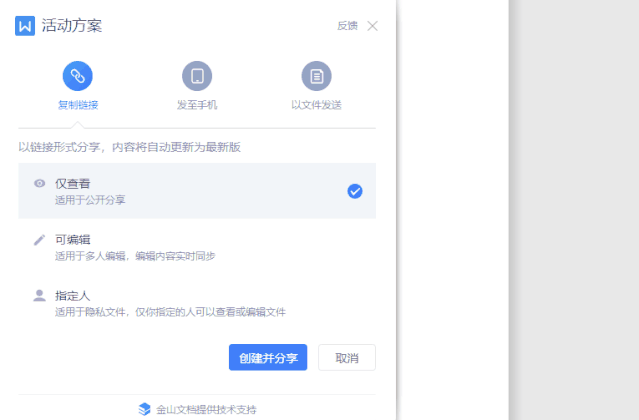Click the 金山文档提供技术支持 footer text
Image resolution: width=639 pixels, height=420 pixels.
coord(206,409)
